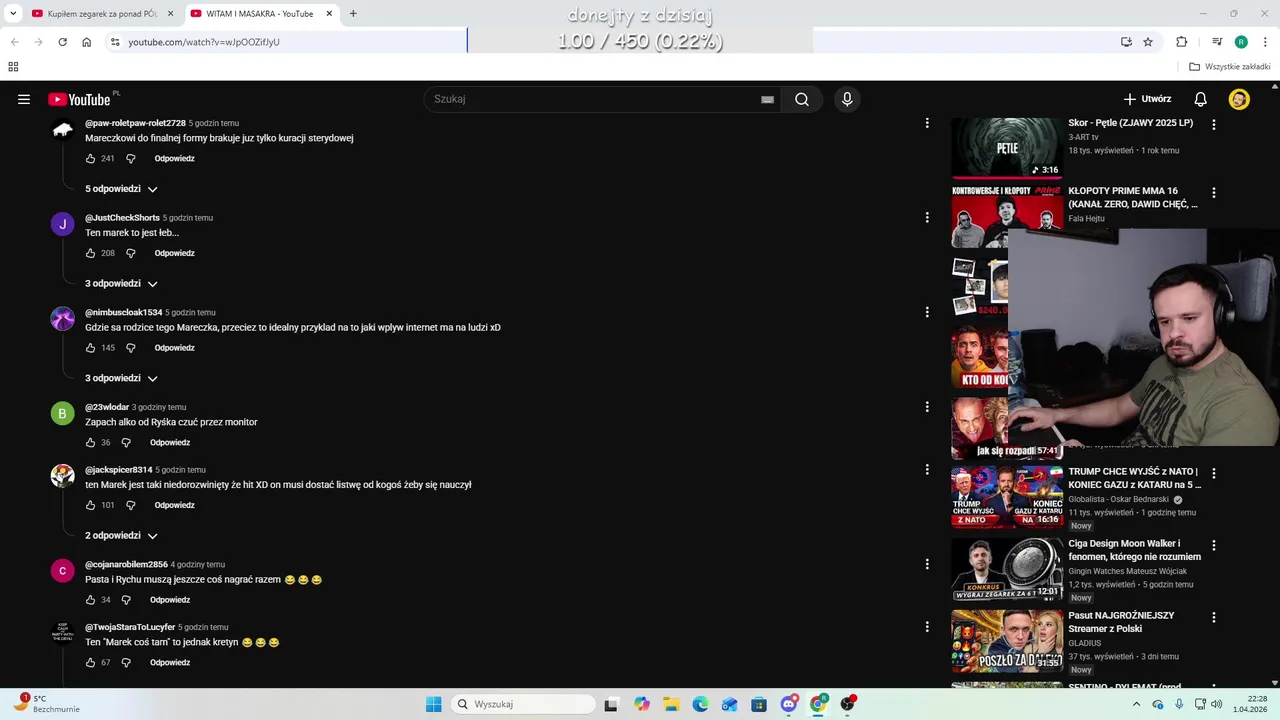This screenshot has width=1280, height=720.
Task: Dislike the comment by @nimbuscloak1534
Action: click(x=130, y=348)
